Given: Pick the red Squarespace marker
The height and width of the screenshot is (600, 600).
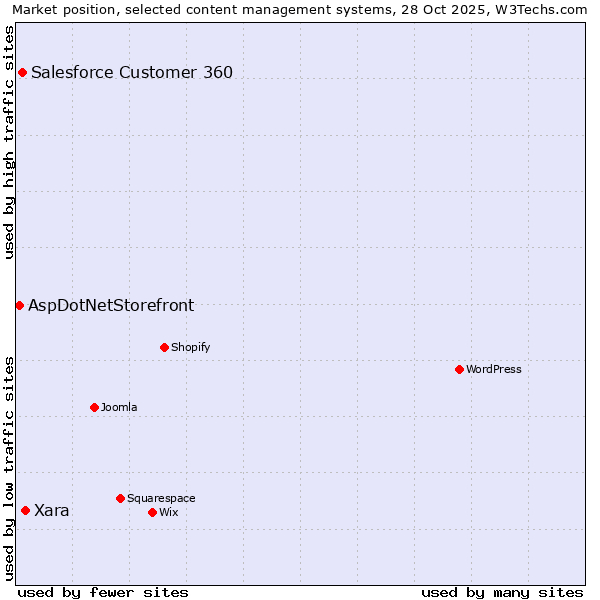Looking at the screenshot, I should click(120, 498).
